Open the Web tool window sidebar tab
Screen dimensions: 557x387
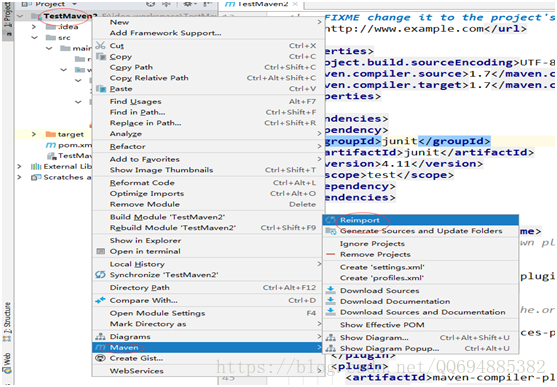[7, 363]
